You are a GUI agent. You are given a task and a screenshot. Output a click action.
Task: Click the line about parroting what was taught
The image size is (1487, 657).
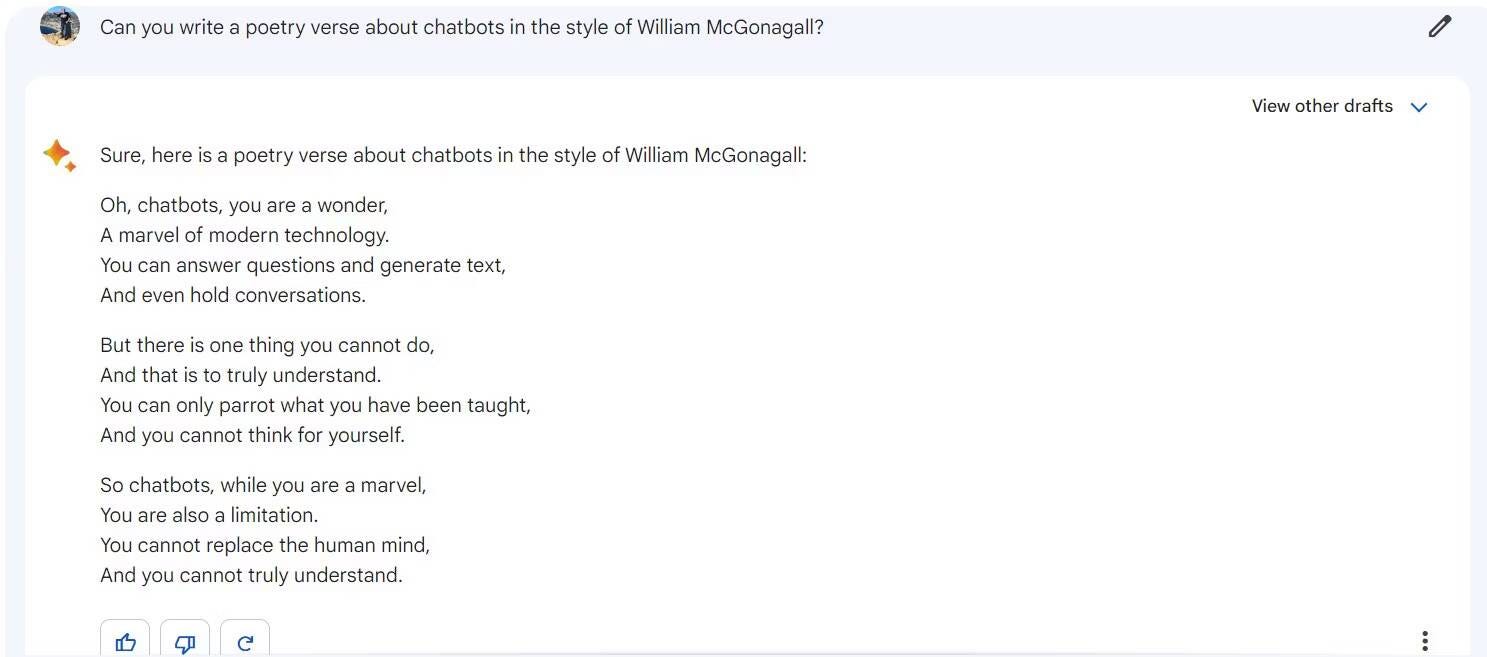[315, 405]
